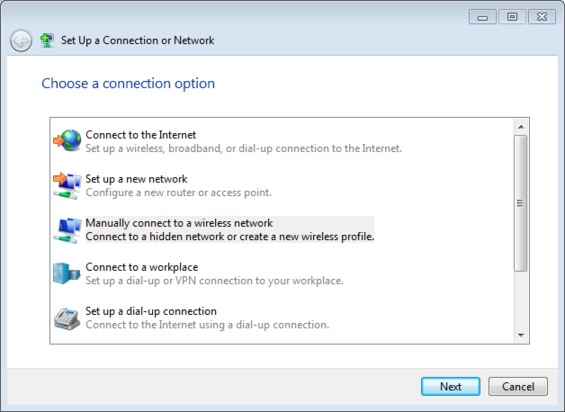Click the scrollbar down arrow
The height and width of the screenshot is (412, 565).
(x=521, y=335)
